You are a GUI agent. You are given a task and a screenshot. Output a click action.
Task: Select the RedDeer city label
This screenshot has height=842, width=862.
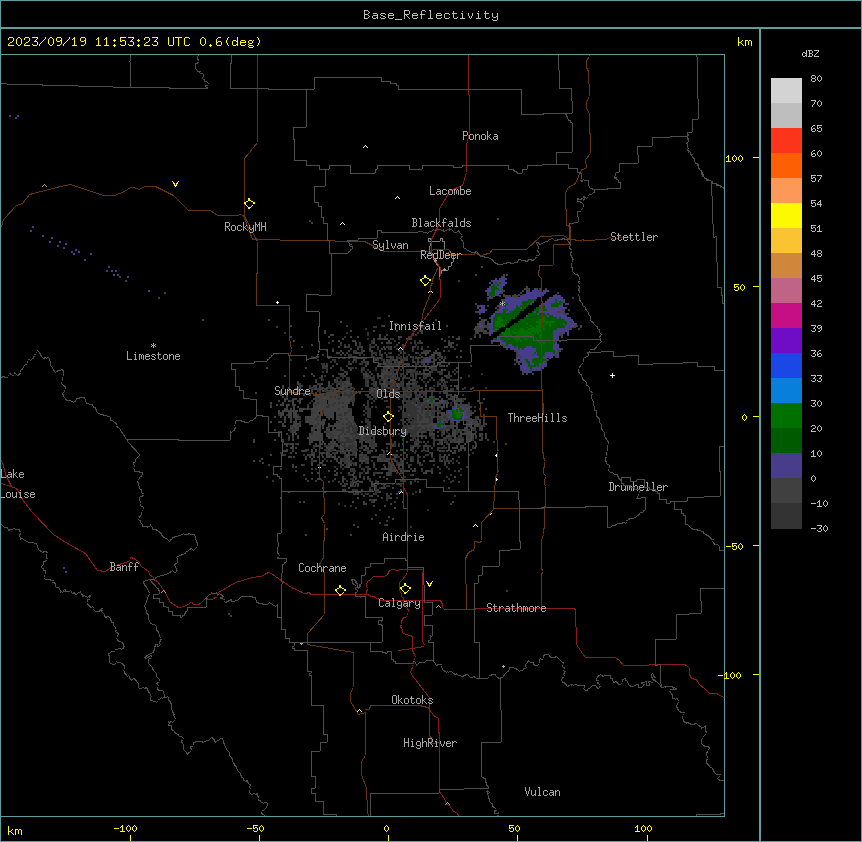coord(440,255)
